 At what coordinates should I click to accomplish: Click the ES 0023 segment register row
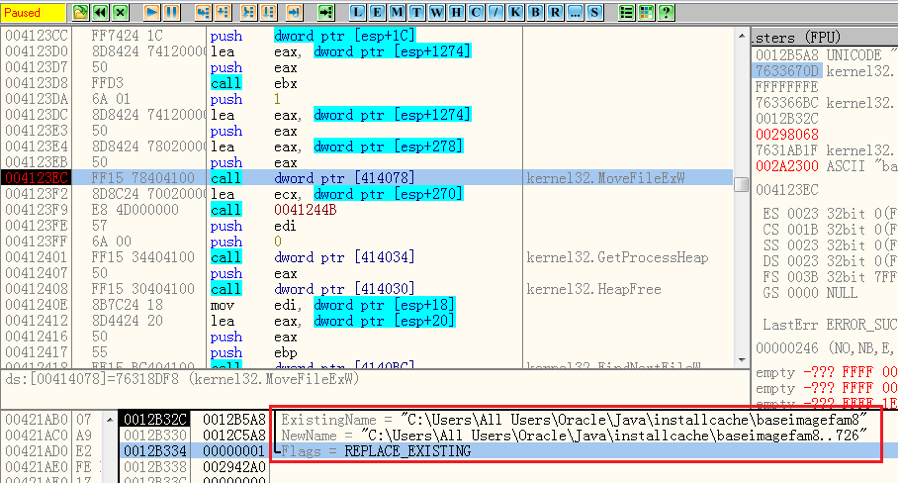829,214
